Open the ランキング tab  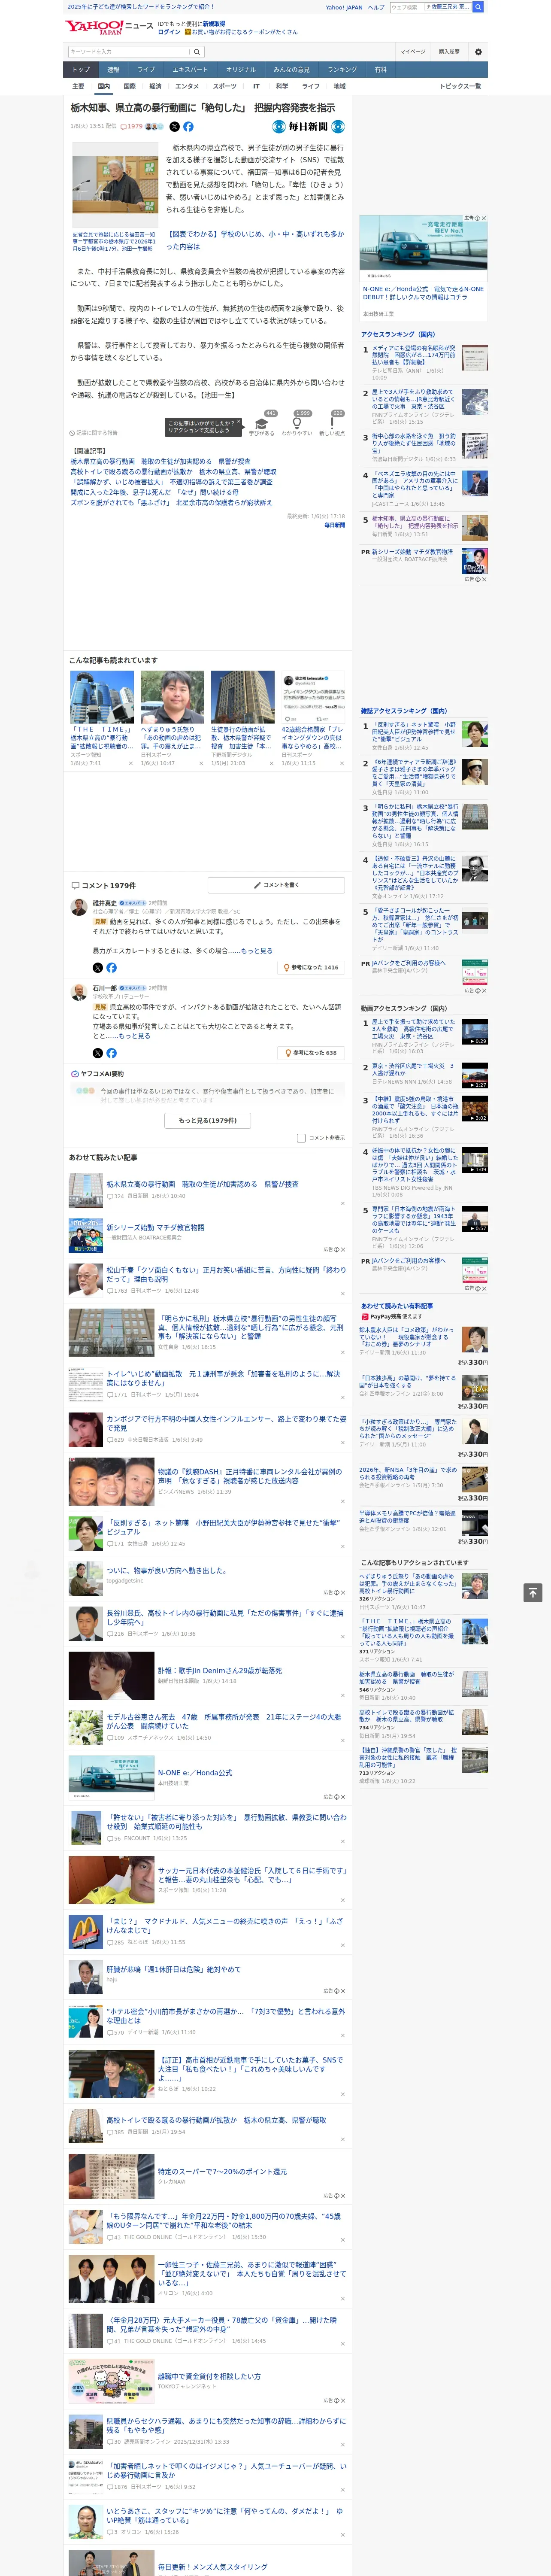pyautogui.click(x=342, y=69)
